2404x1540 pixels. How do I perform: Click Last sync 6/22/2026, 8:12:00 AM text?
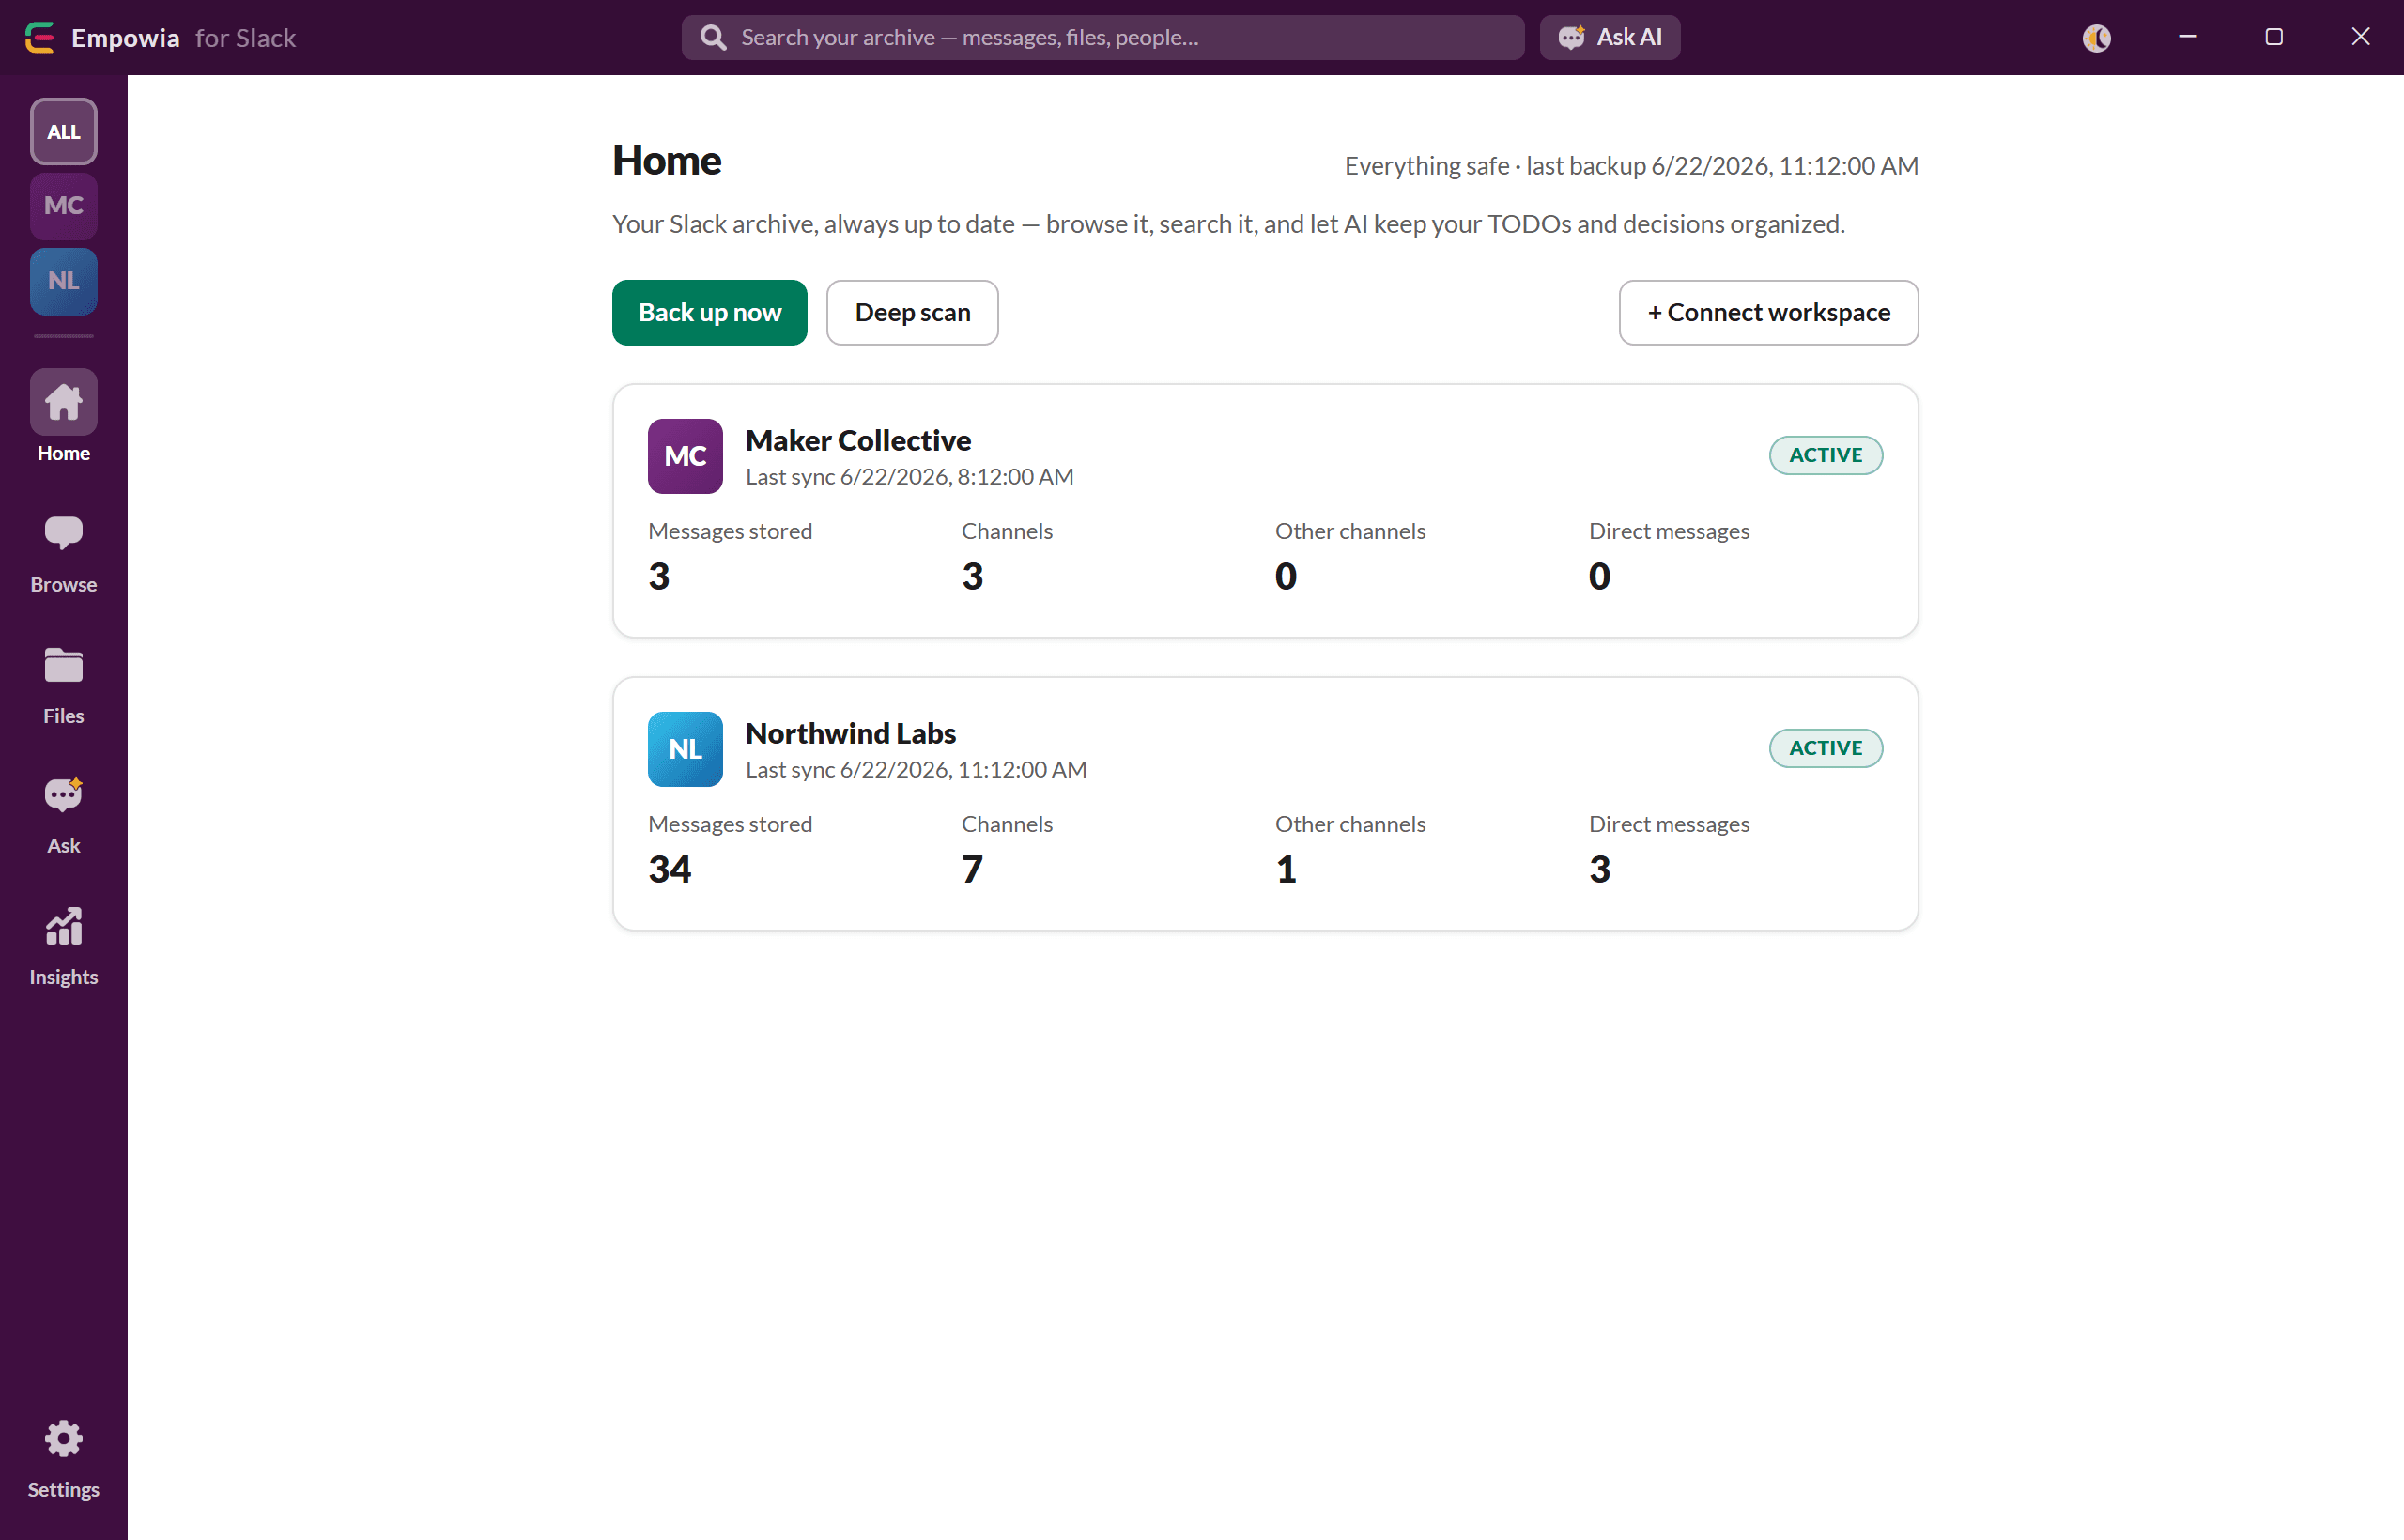coord(910,477)
